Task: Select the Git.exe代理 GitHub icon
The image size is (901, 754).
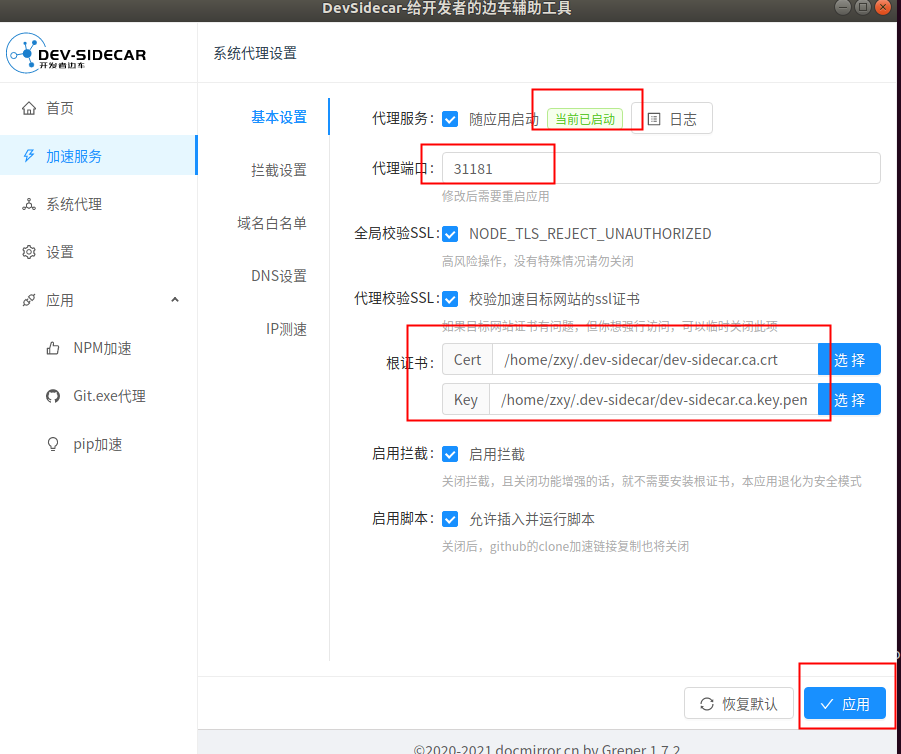Action: point(52,396)
